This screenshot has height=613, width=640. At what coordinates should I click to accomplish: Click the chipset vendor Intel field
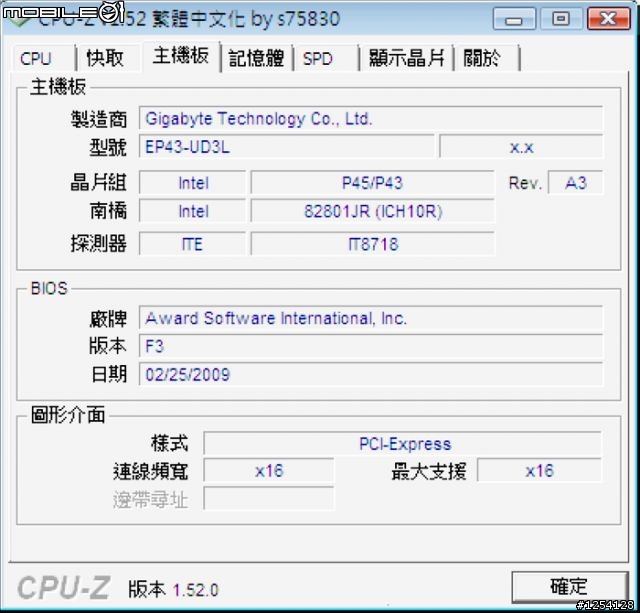point(192,182)
